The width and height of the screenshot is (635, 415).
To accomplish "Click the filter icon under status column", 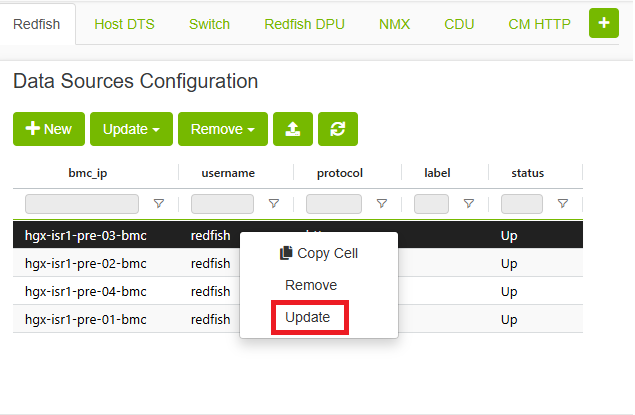I will [562, 204].
